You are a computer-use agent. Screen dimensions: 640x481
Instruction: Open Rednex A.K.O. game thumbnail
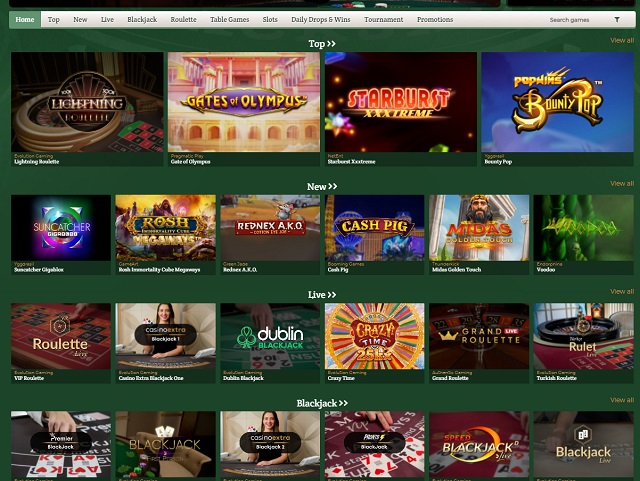point(270,228)
